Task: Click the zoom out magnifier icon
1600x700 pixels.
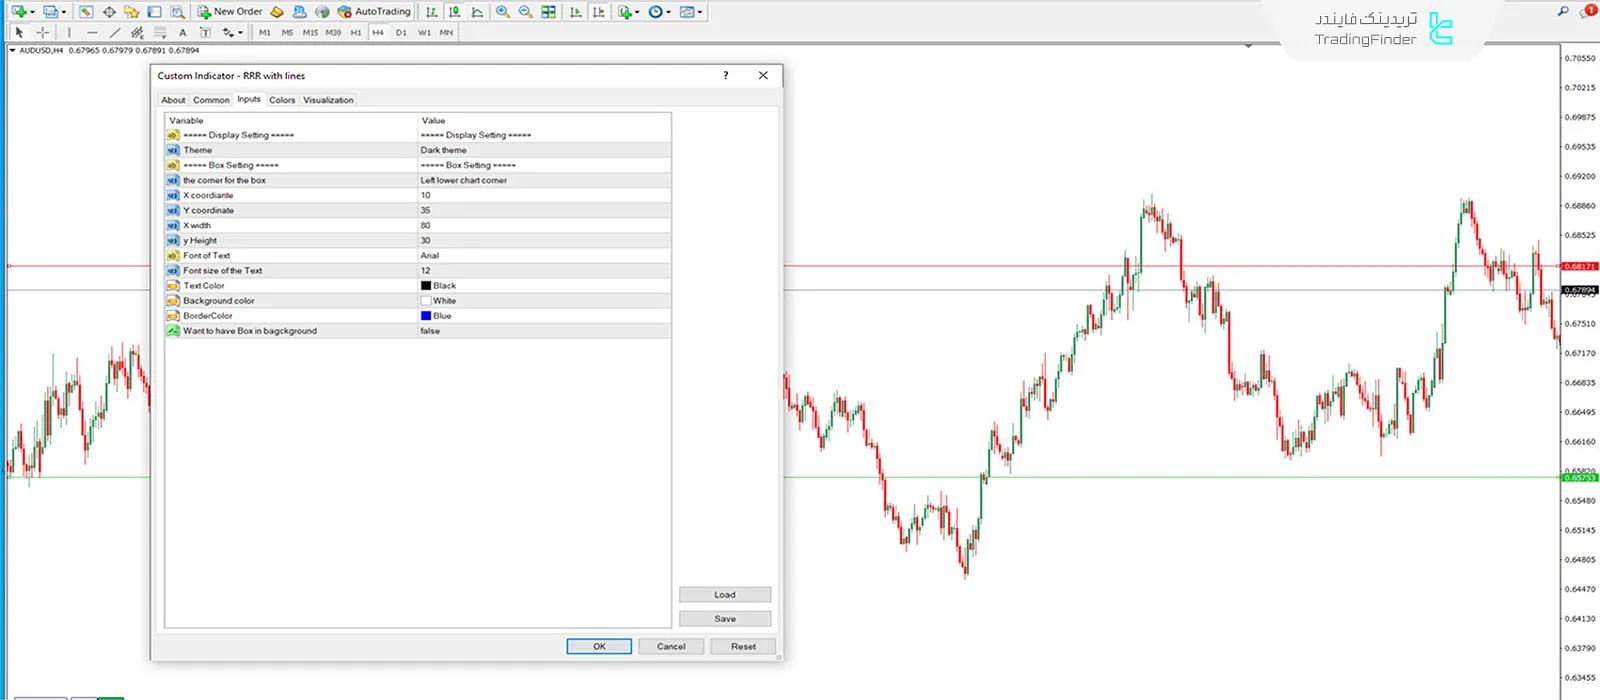Action: pyautogui.click(x=526, y=12)
